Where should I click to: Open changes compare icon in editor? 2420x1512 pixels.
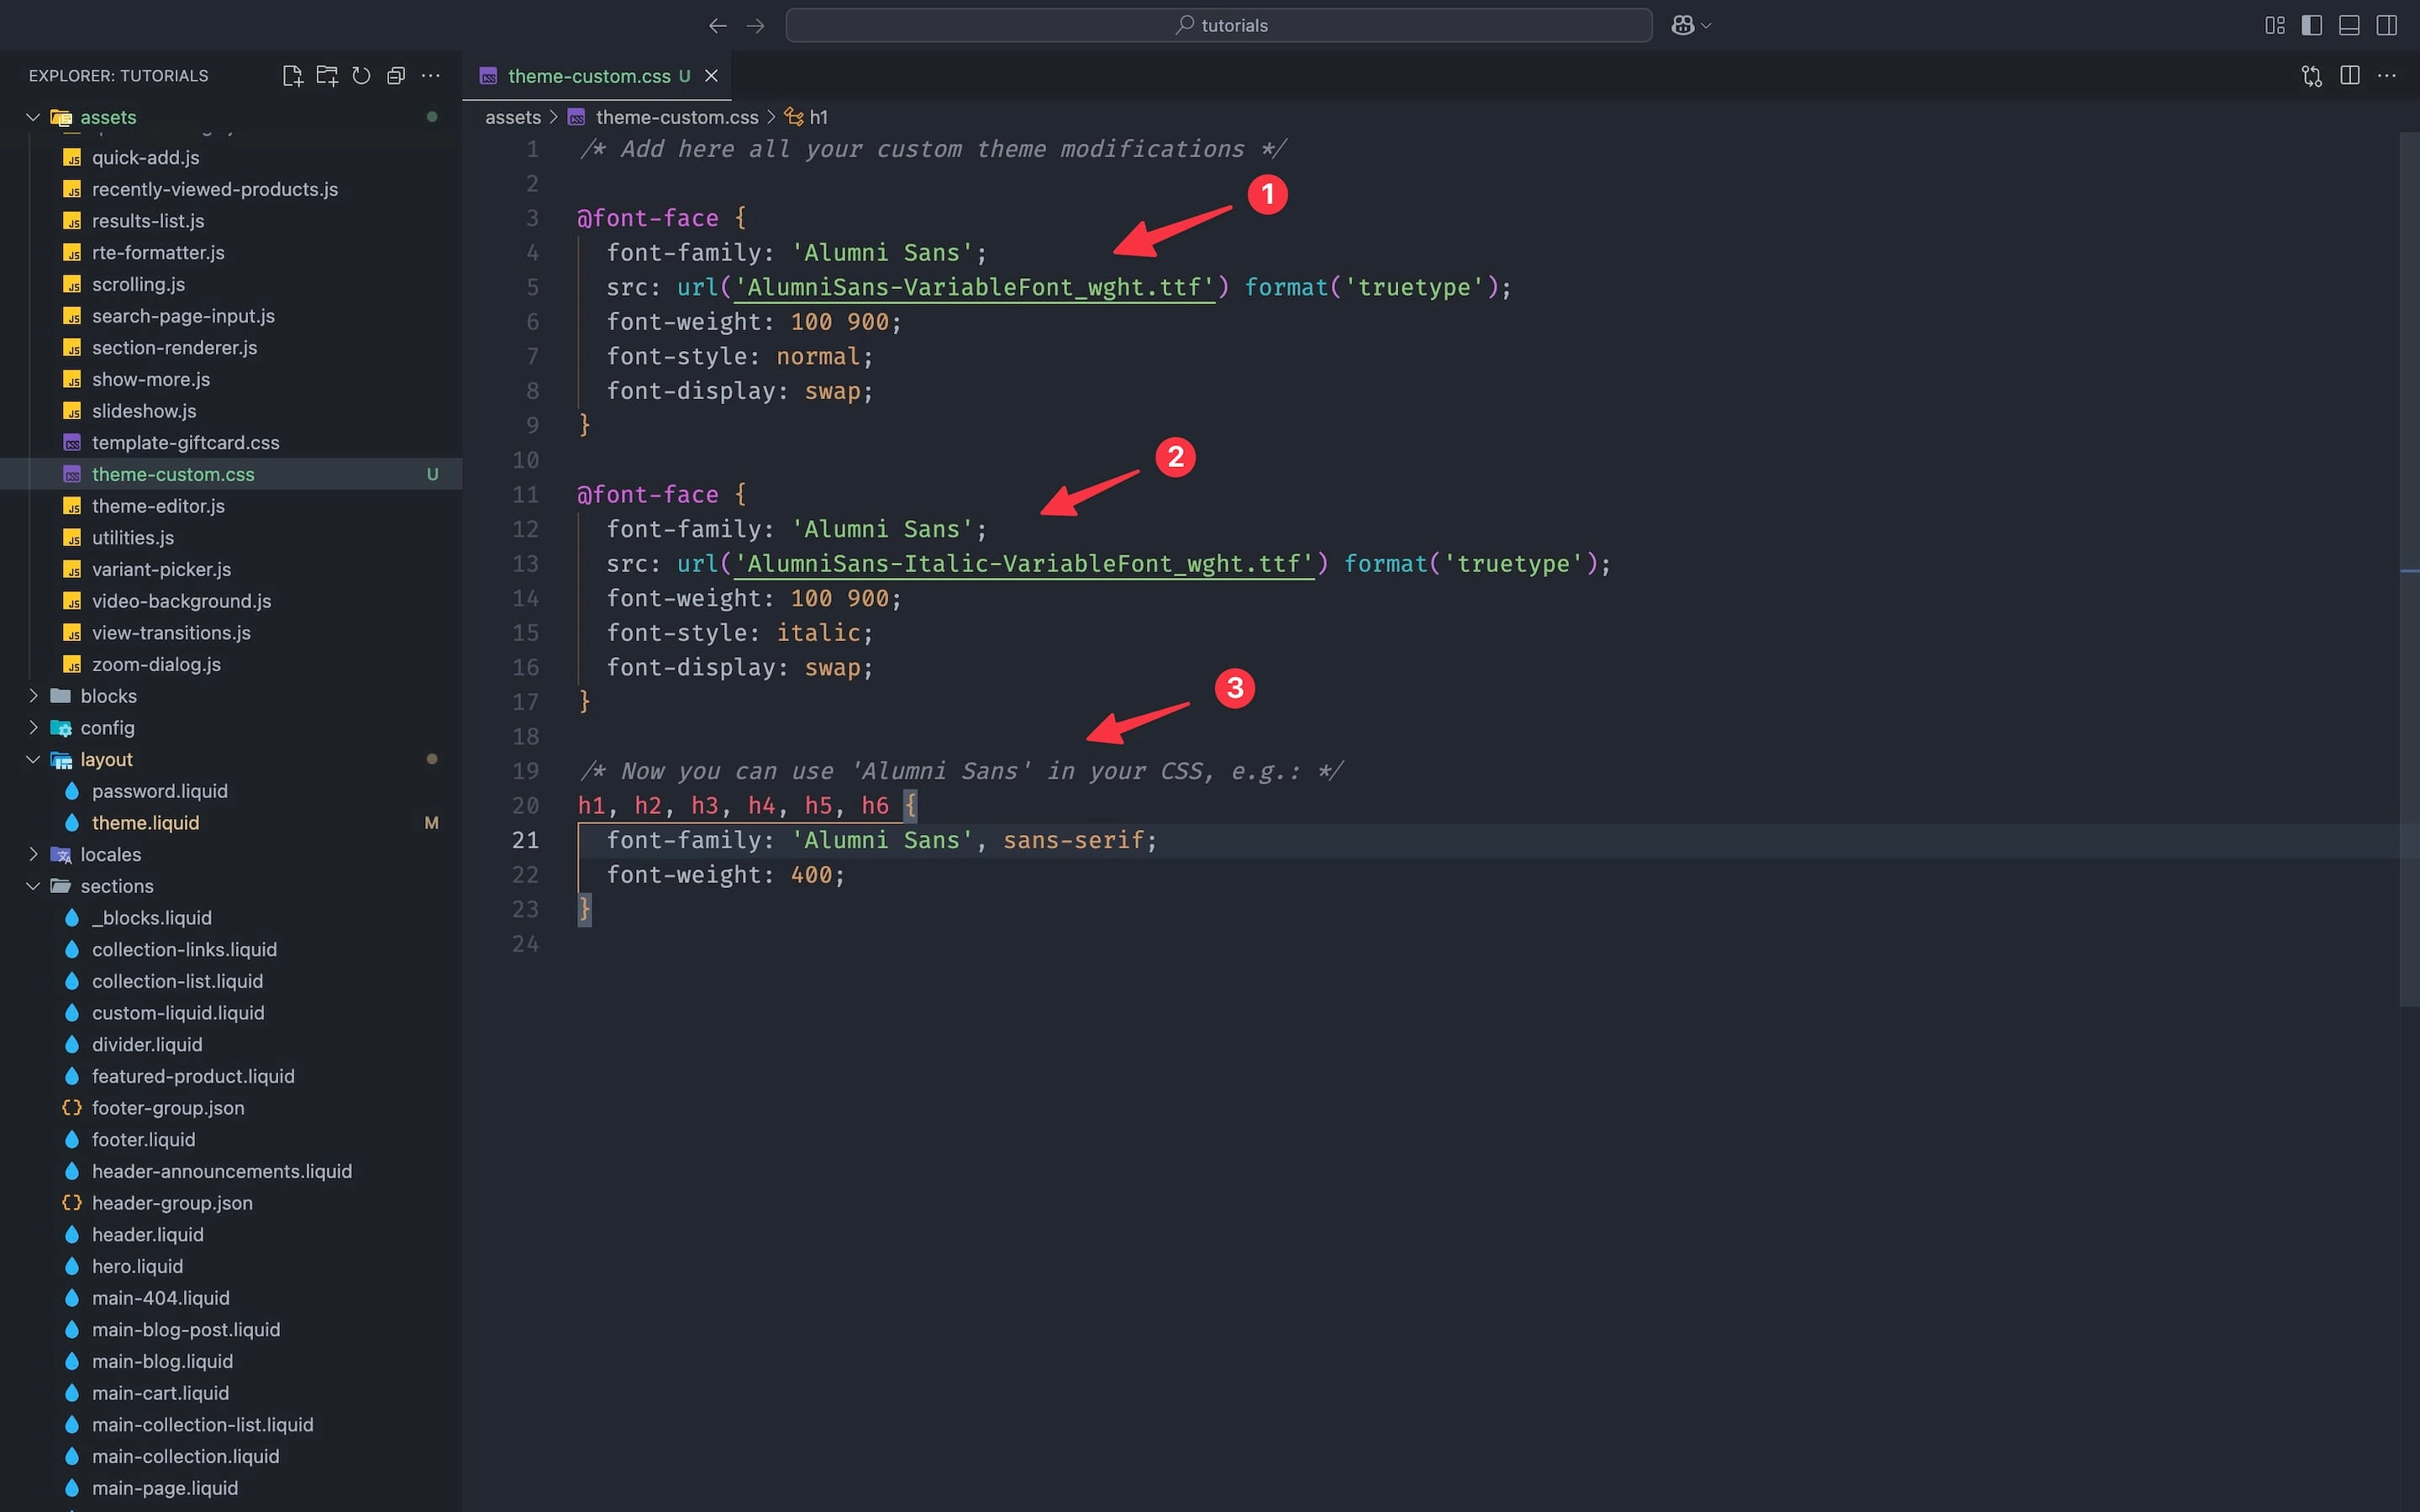[x=2312, y=76]
